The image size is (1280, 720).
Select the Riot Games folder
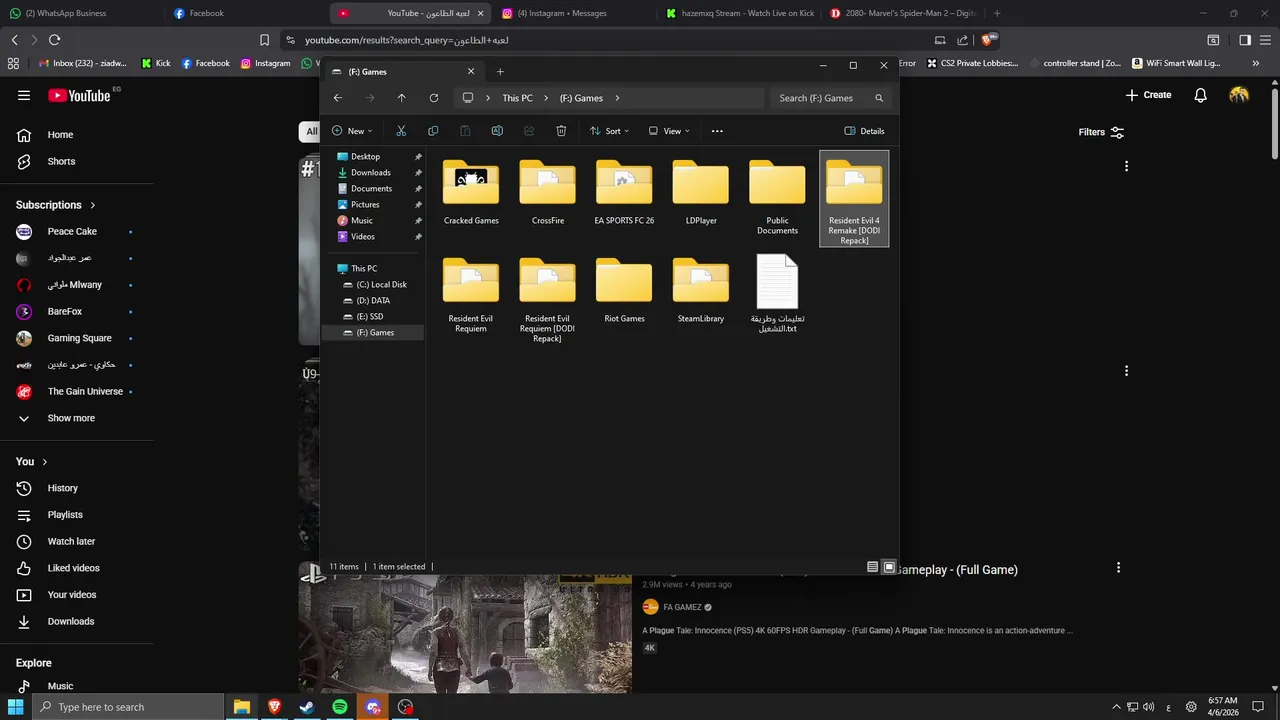click(624, 290)
